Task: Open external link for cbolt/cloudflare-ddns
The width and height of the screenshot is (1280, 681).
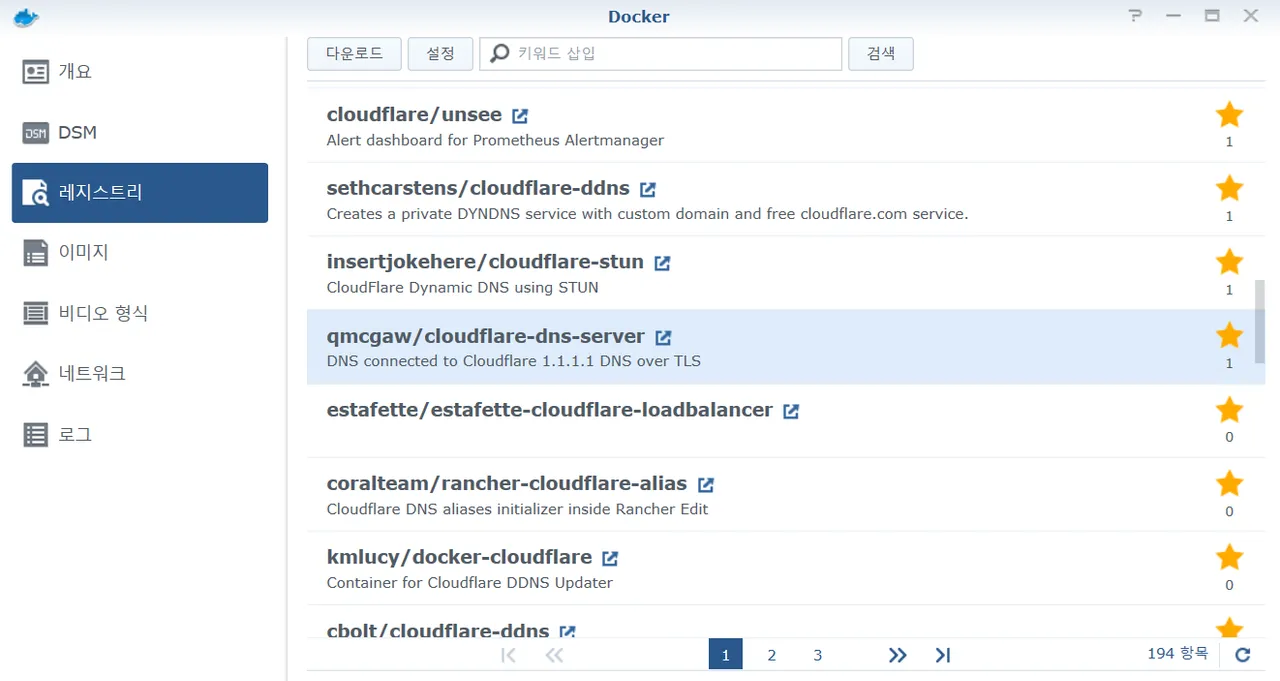Action: click(567, 632)
